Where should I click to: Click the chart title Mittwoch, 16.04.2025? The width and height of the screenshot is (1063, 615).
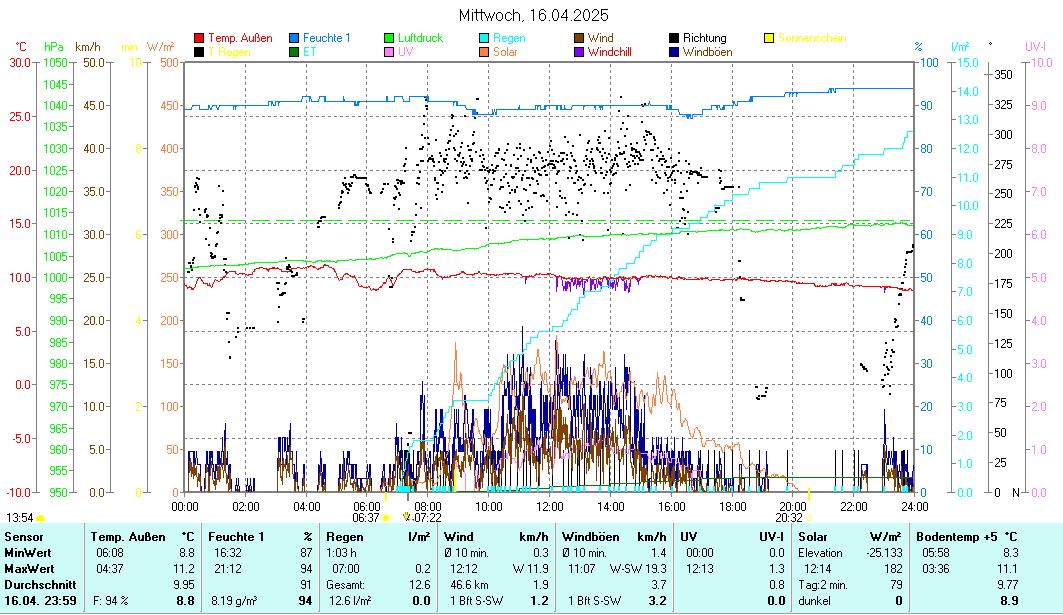tap(533, 16)
